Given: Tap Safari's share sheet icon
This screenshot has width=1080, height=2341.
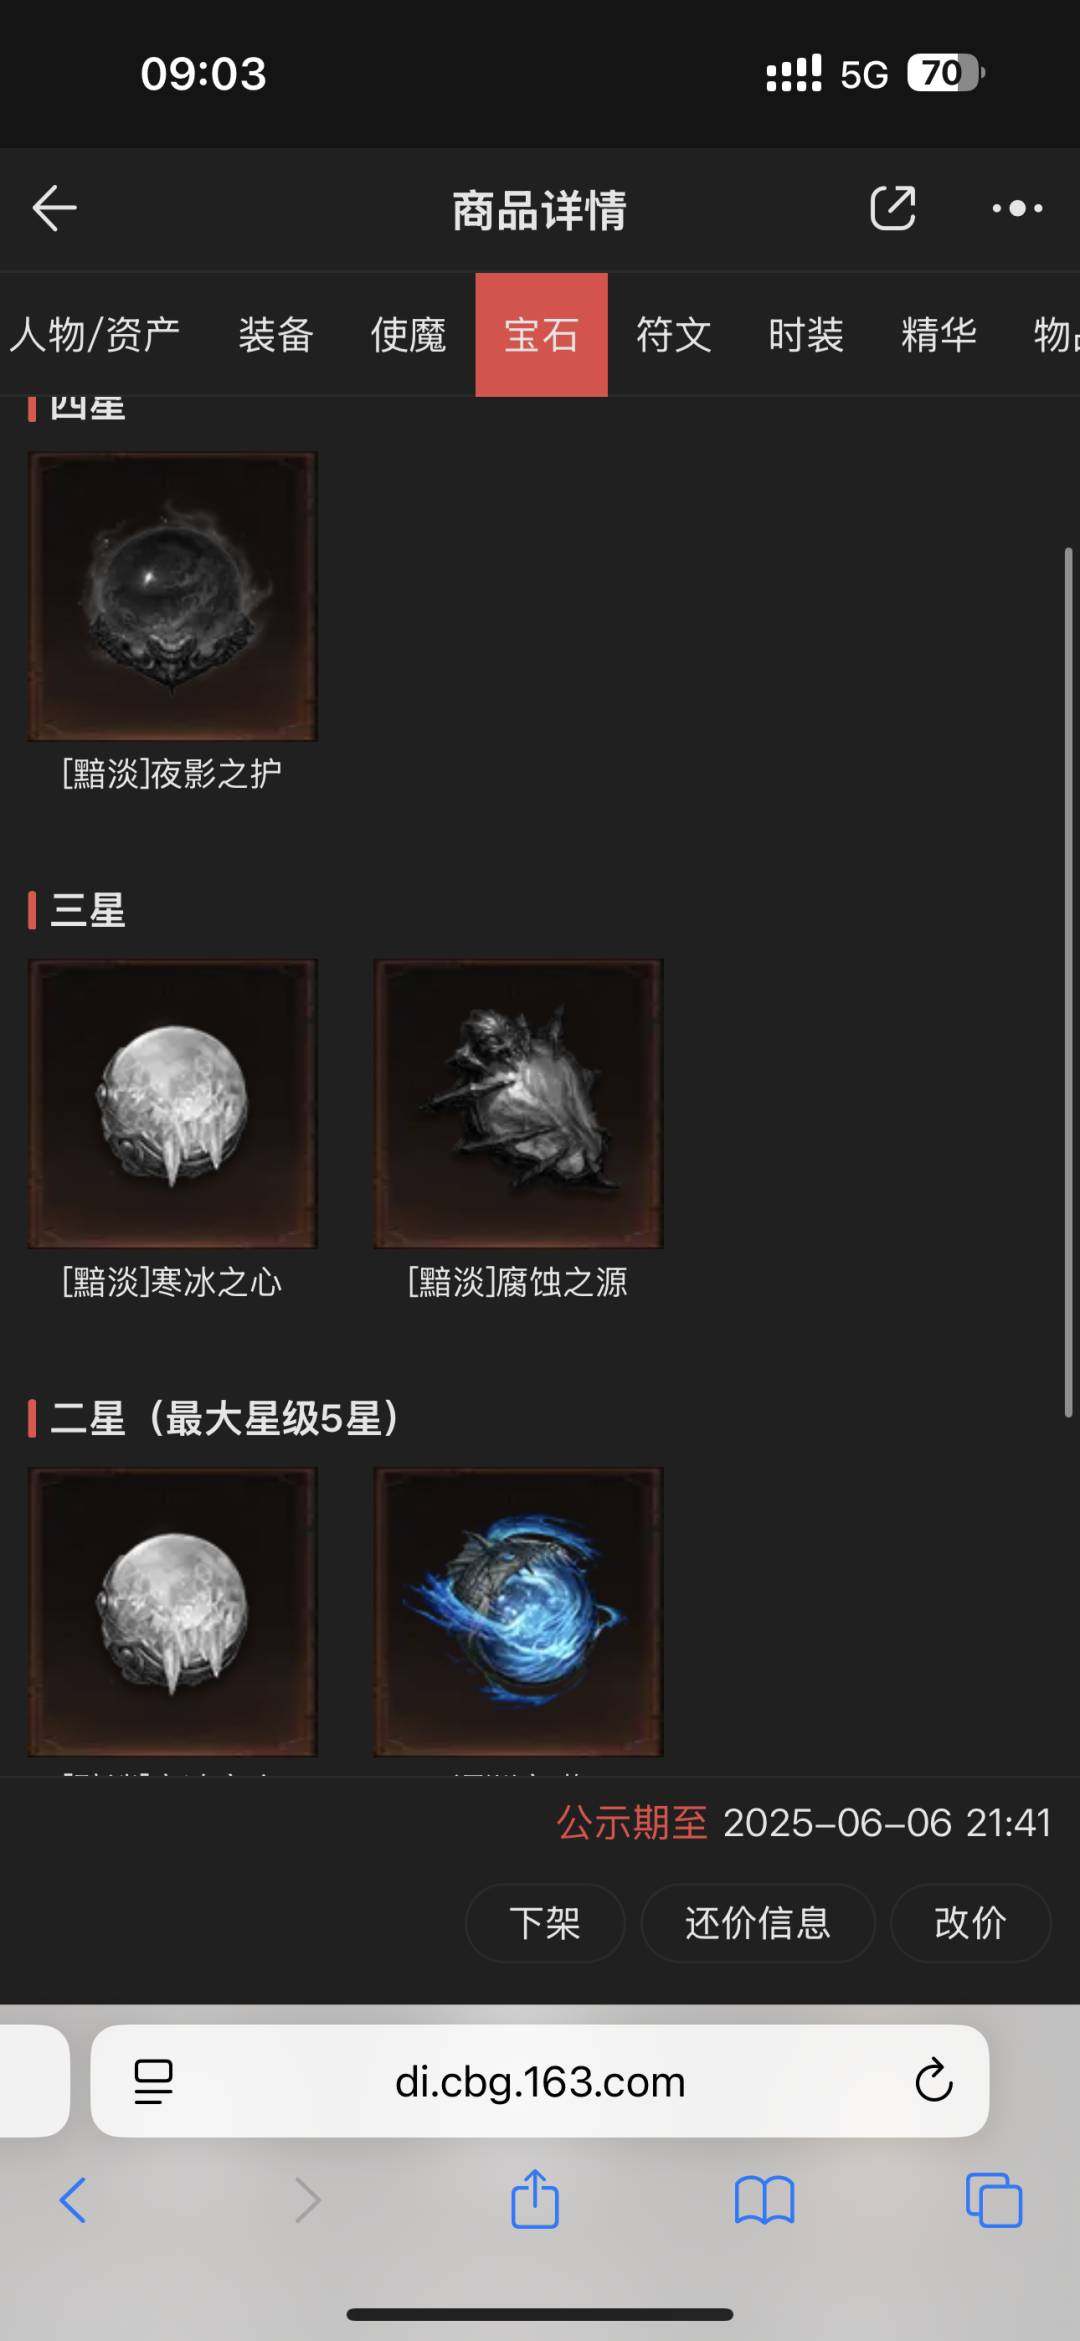Looking at the screenshot, I should click(x=535, y=2198).
